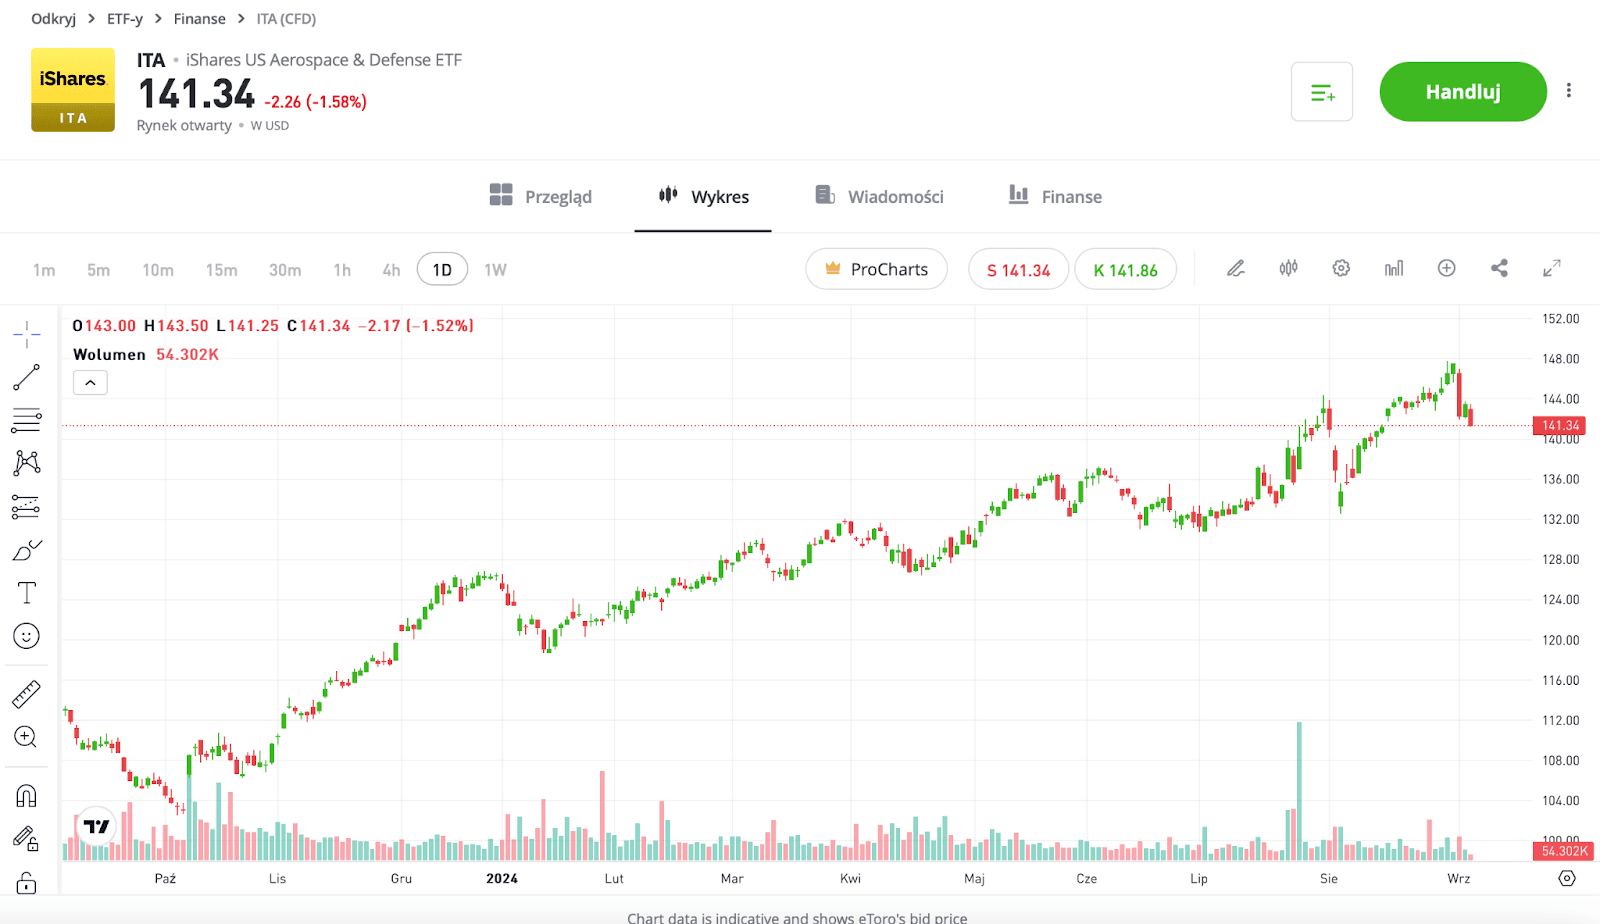Select the brush drawing tool
The height and width of the screenshot is (924, 1600).
tap(27, 550)
